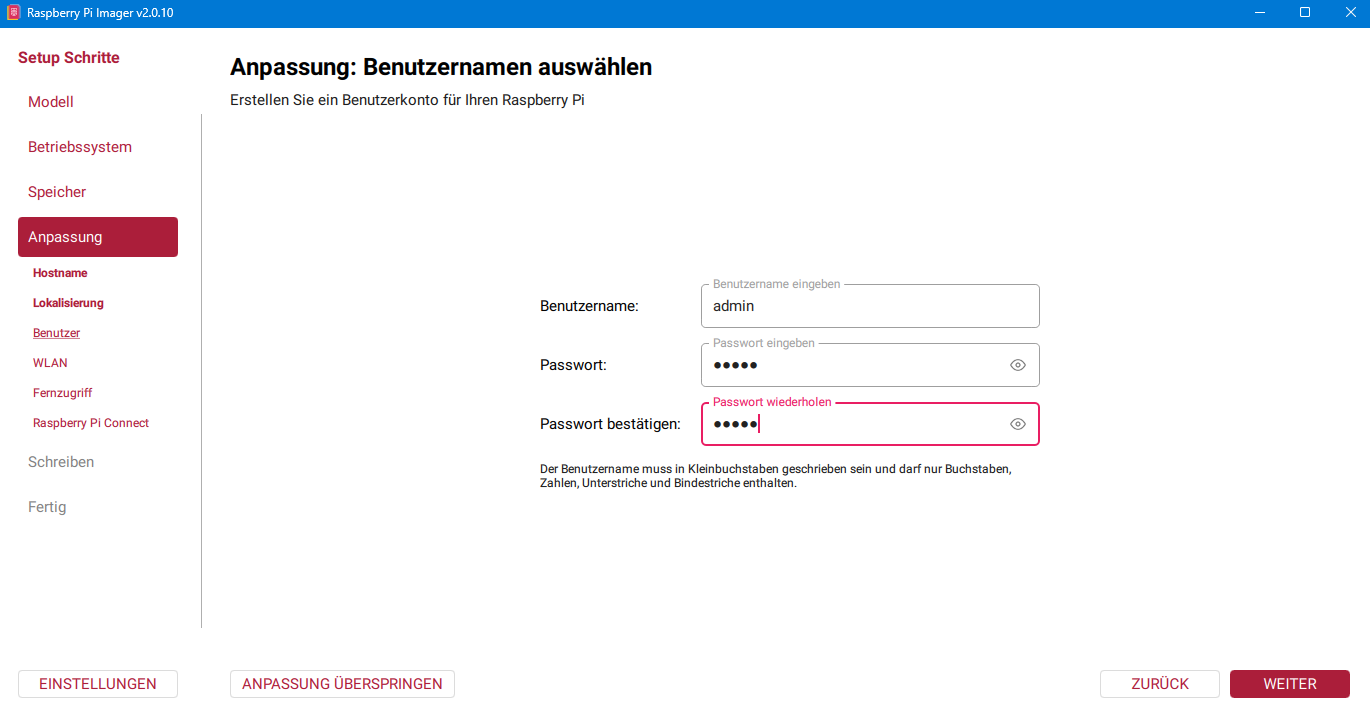Viewport: 1370px width, 711px height.
Task: Show the Passwort field contents via eye icon
Action: point(1018,365)
